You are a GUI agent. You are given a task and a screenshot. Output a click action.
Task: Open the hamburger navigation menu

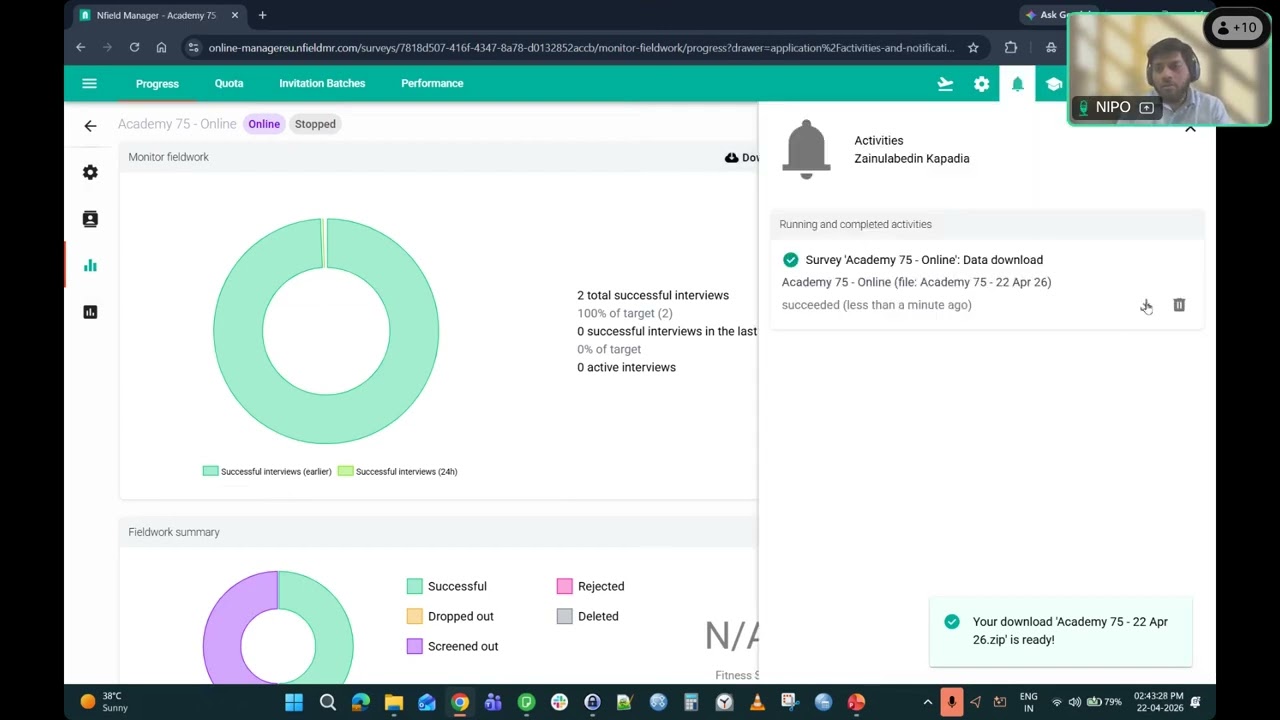(89, 83)
